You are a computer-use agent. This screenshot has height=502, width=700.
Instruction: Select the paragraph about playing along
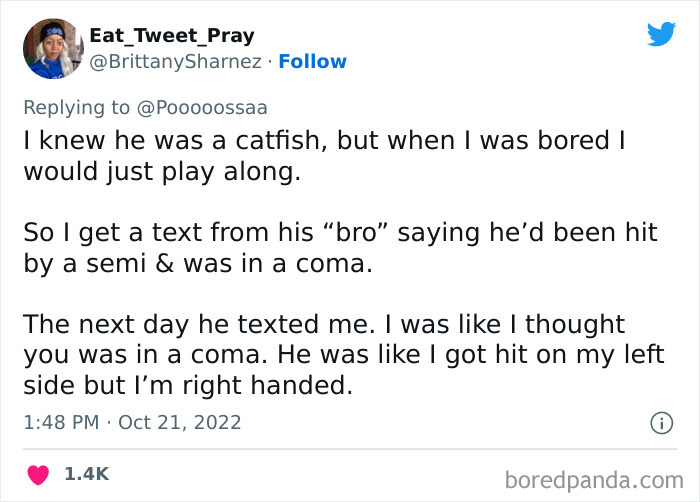(323, 156)
